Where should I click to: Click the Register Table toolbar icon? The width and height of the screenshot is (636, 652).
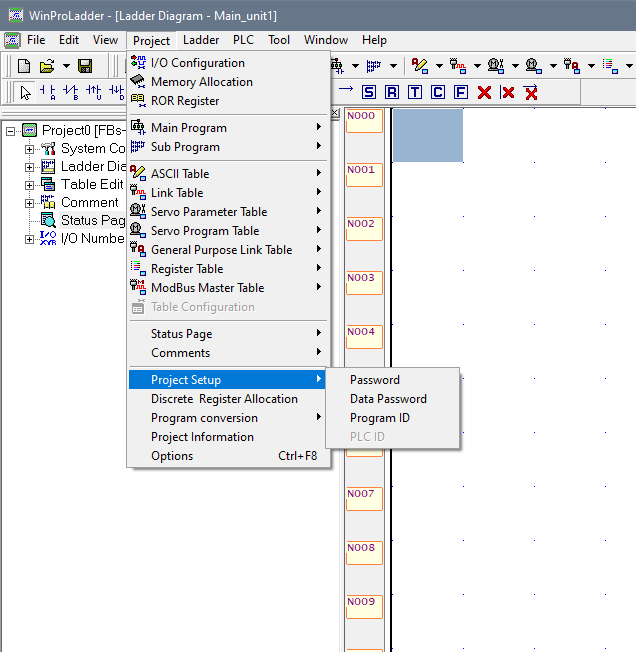coord(610,66)
